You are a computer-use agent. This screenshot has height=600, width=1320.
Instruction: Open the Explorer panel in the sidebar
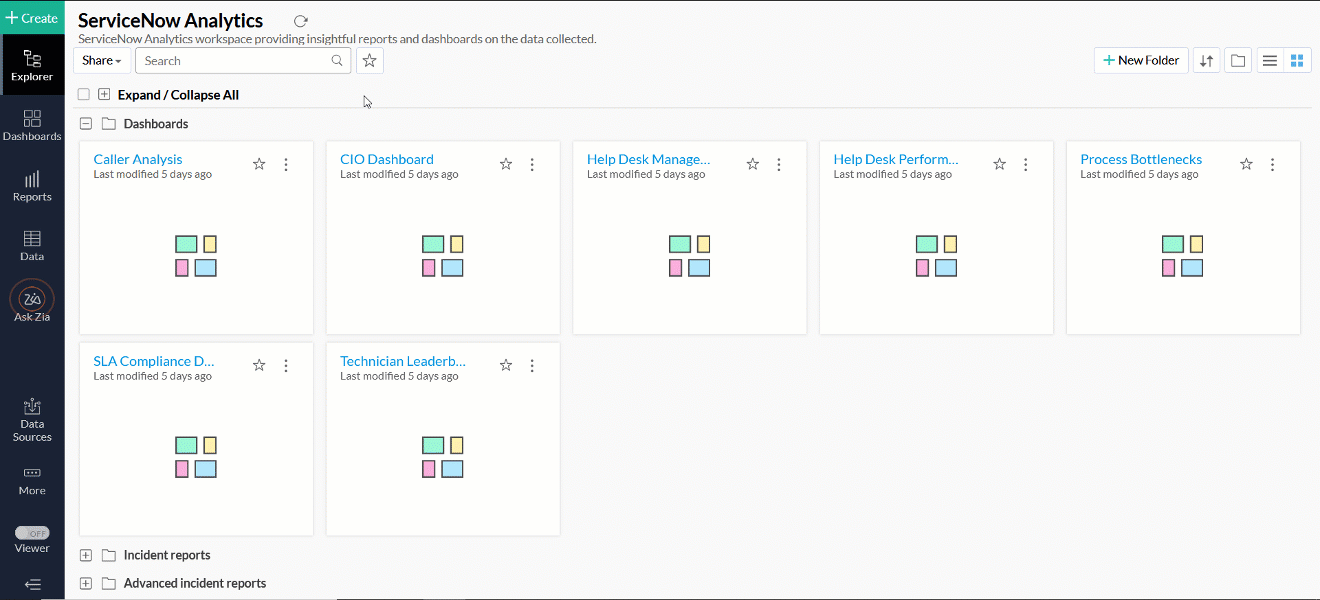coord(32,65)
